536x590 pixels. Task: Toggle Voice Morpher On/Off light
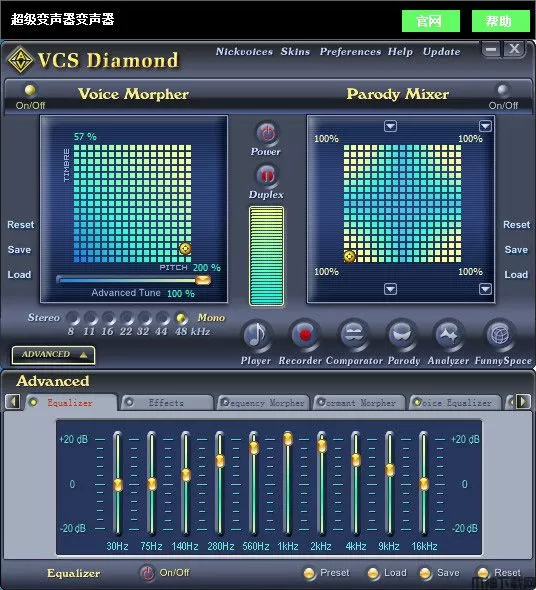[x=30, y=90]
